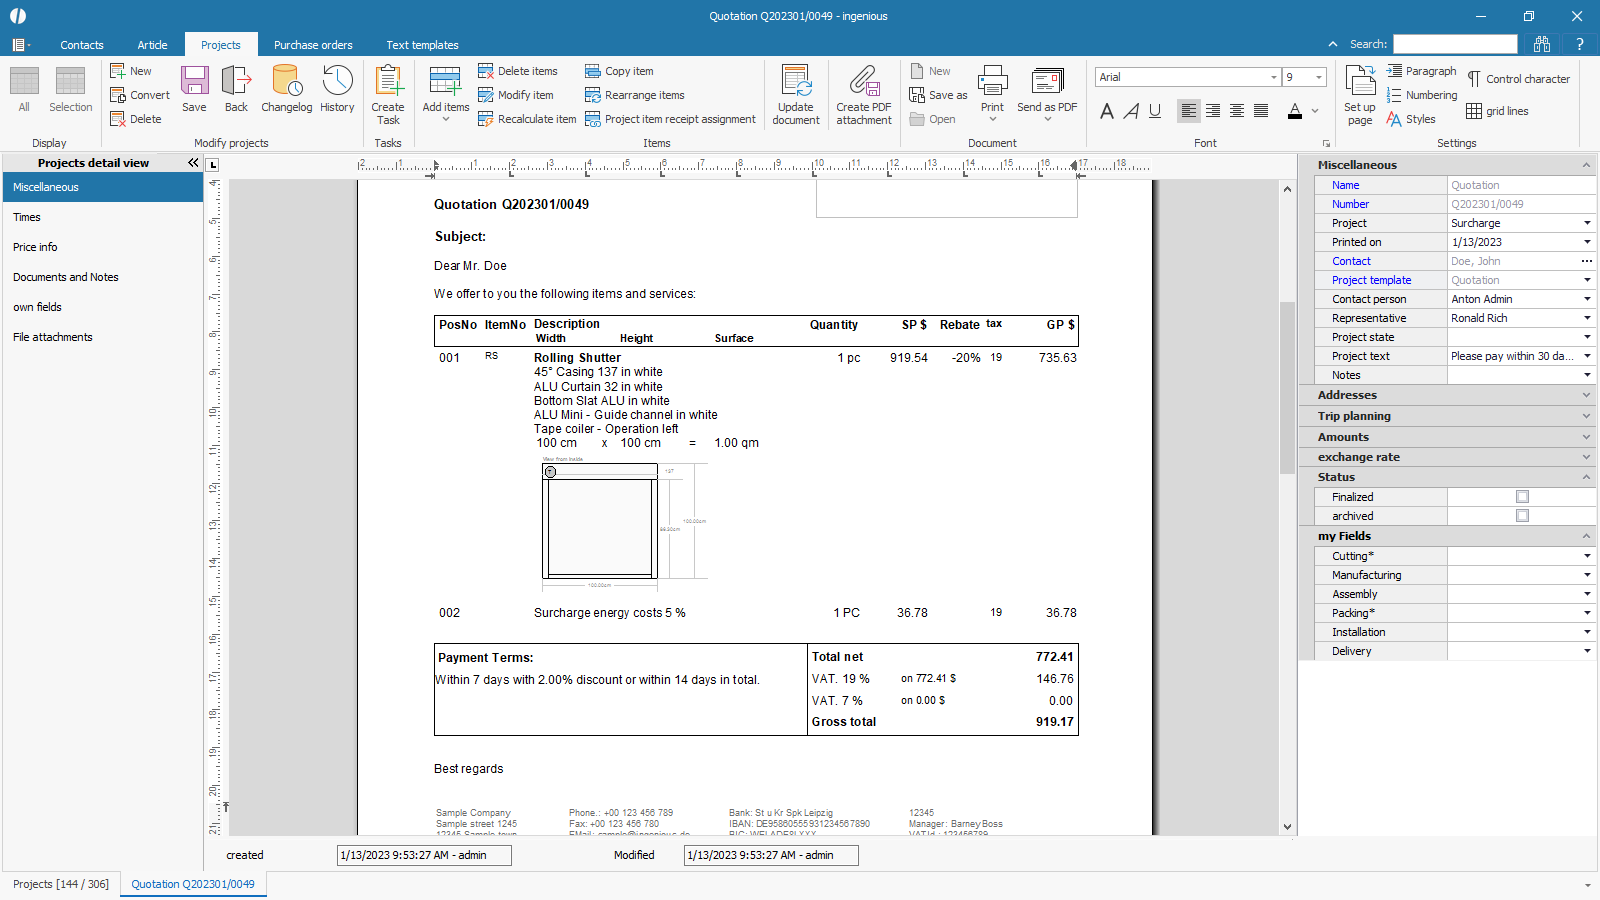Open the Text templates tab
The image size is (1600, 900).
[422, 45]
